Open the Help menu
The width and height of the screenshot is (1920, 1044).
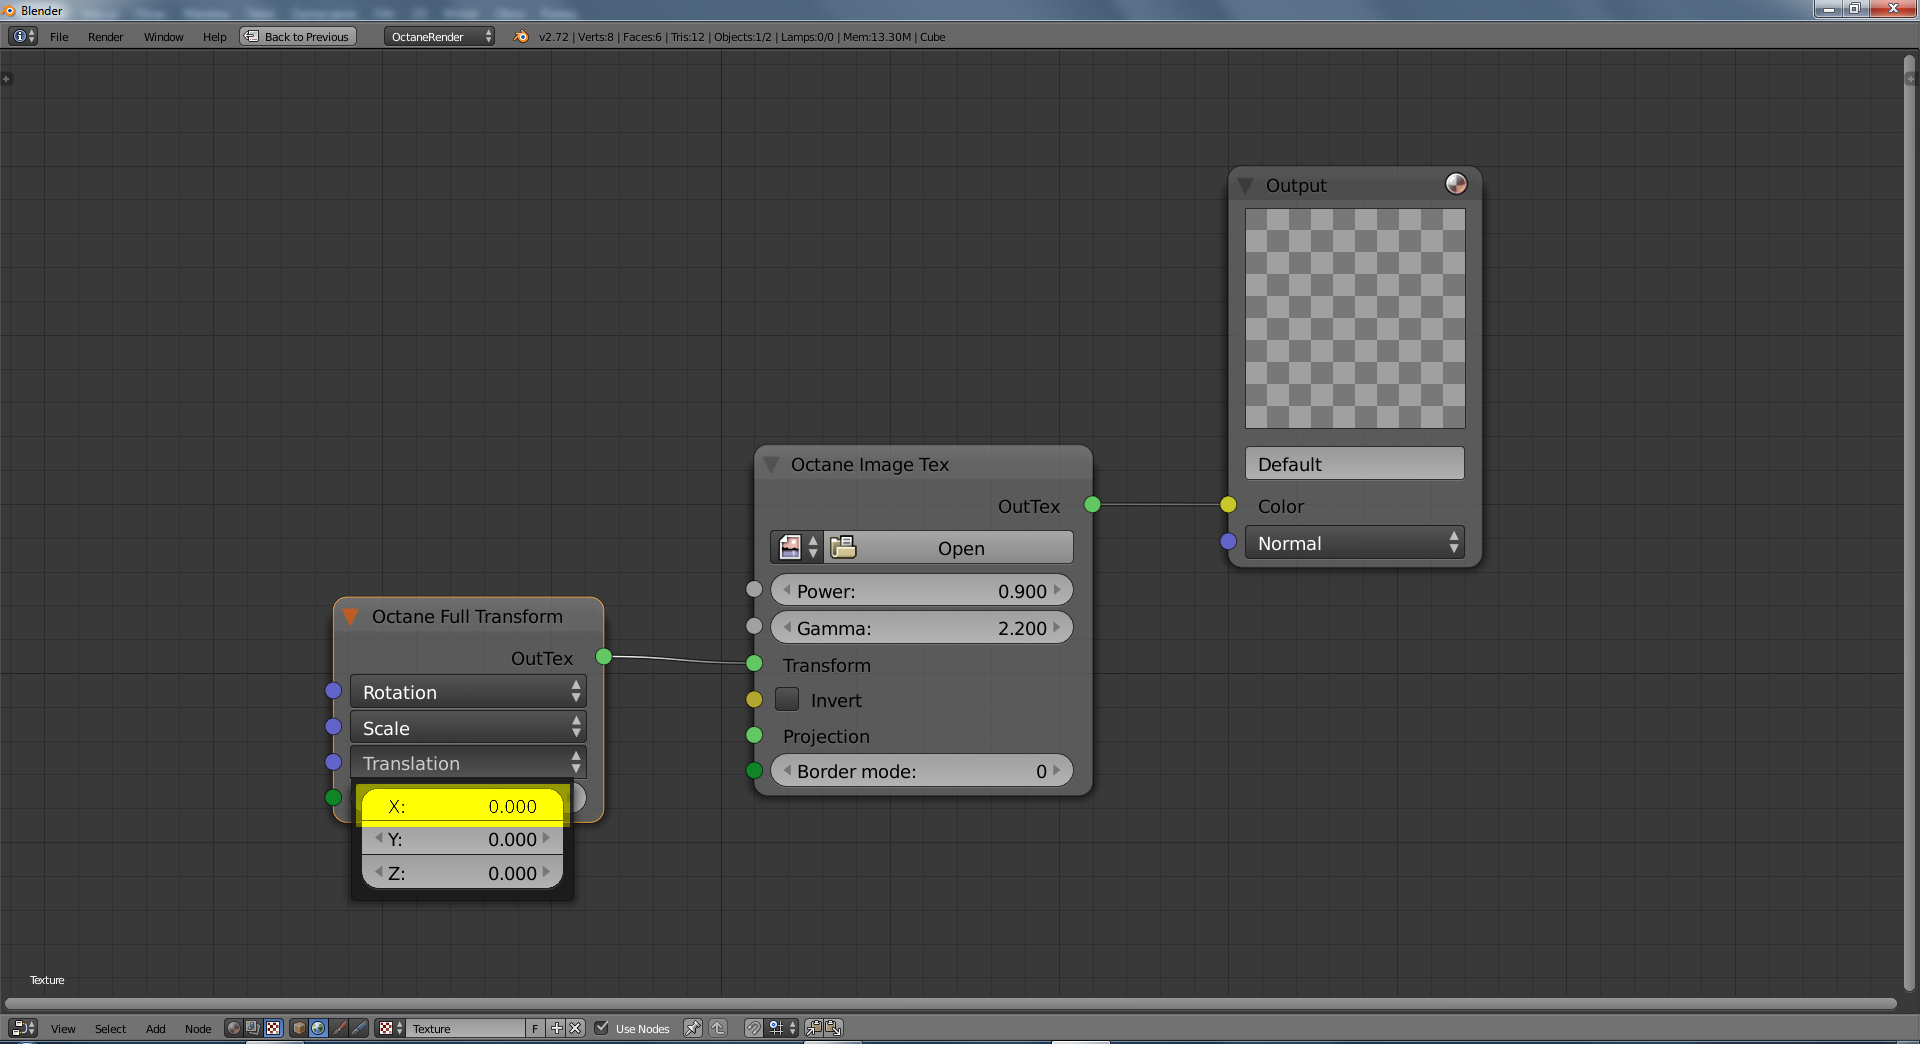click(214, 37)
